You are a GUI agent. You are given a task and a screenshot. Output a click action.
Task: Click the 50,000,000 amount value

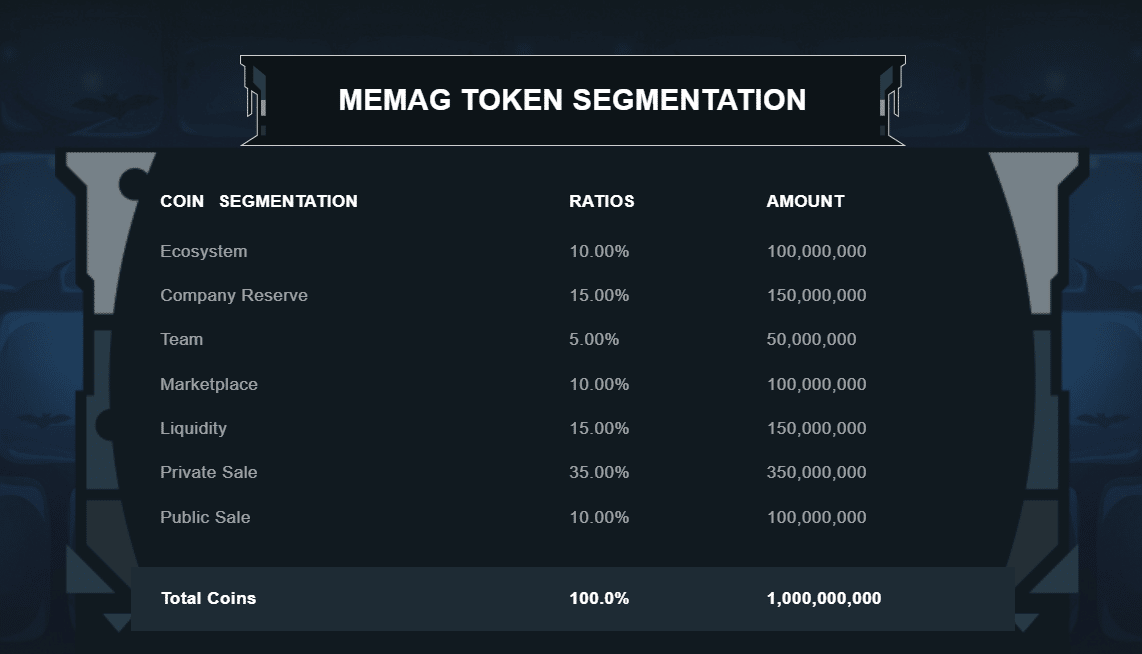click(x=811, y=339)
